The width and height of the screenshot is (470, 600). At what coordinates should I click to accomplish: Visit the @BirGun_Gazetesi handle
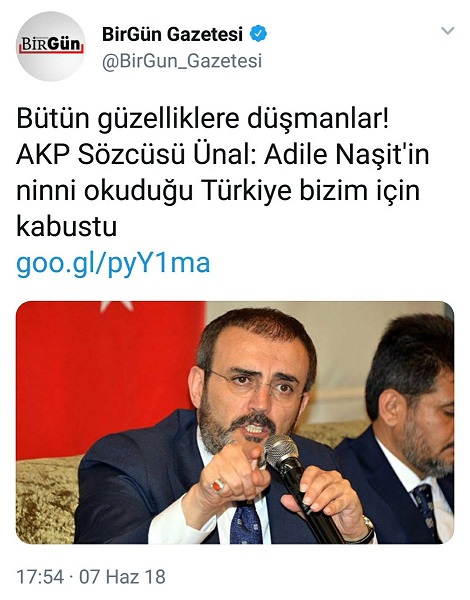coord(182,61)
